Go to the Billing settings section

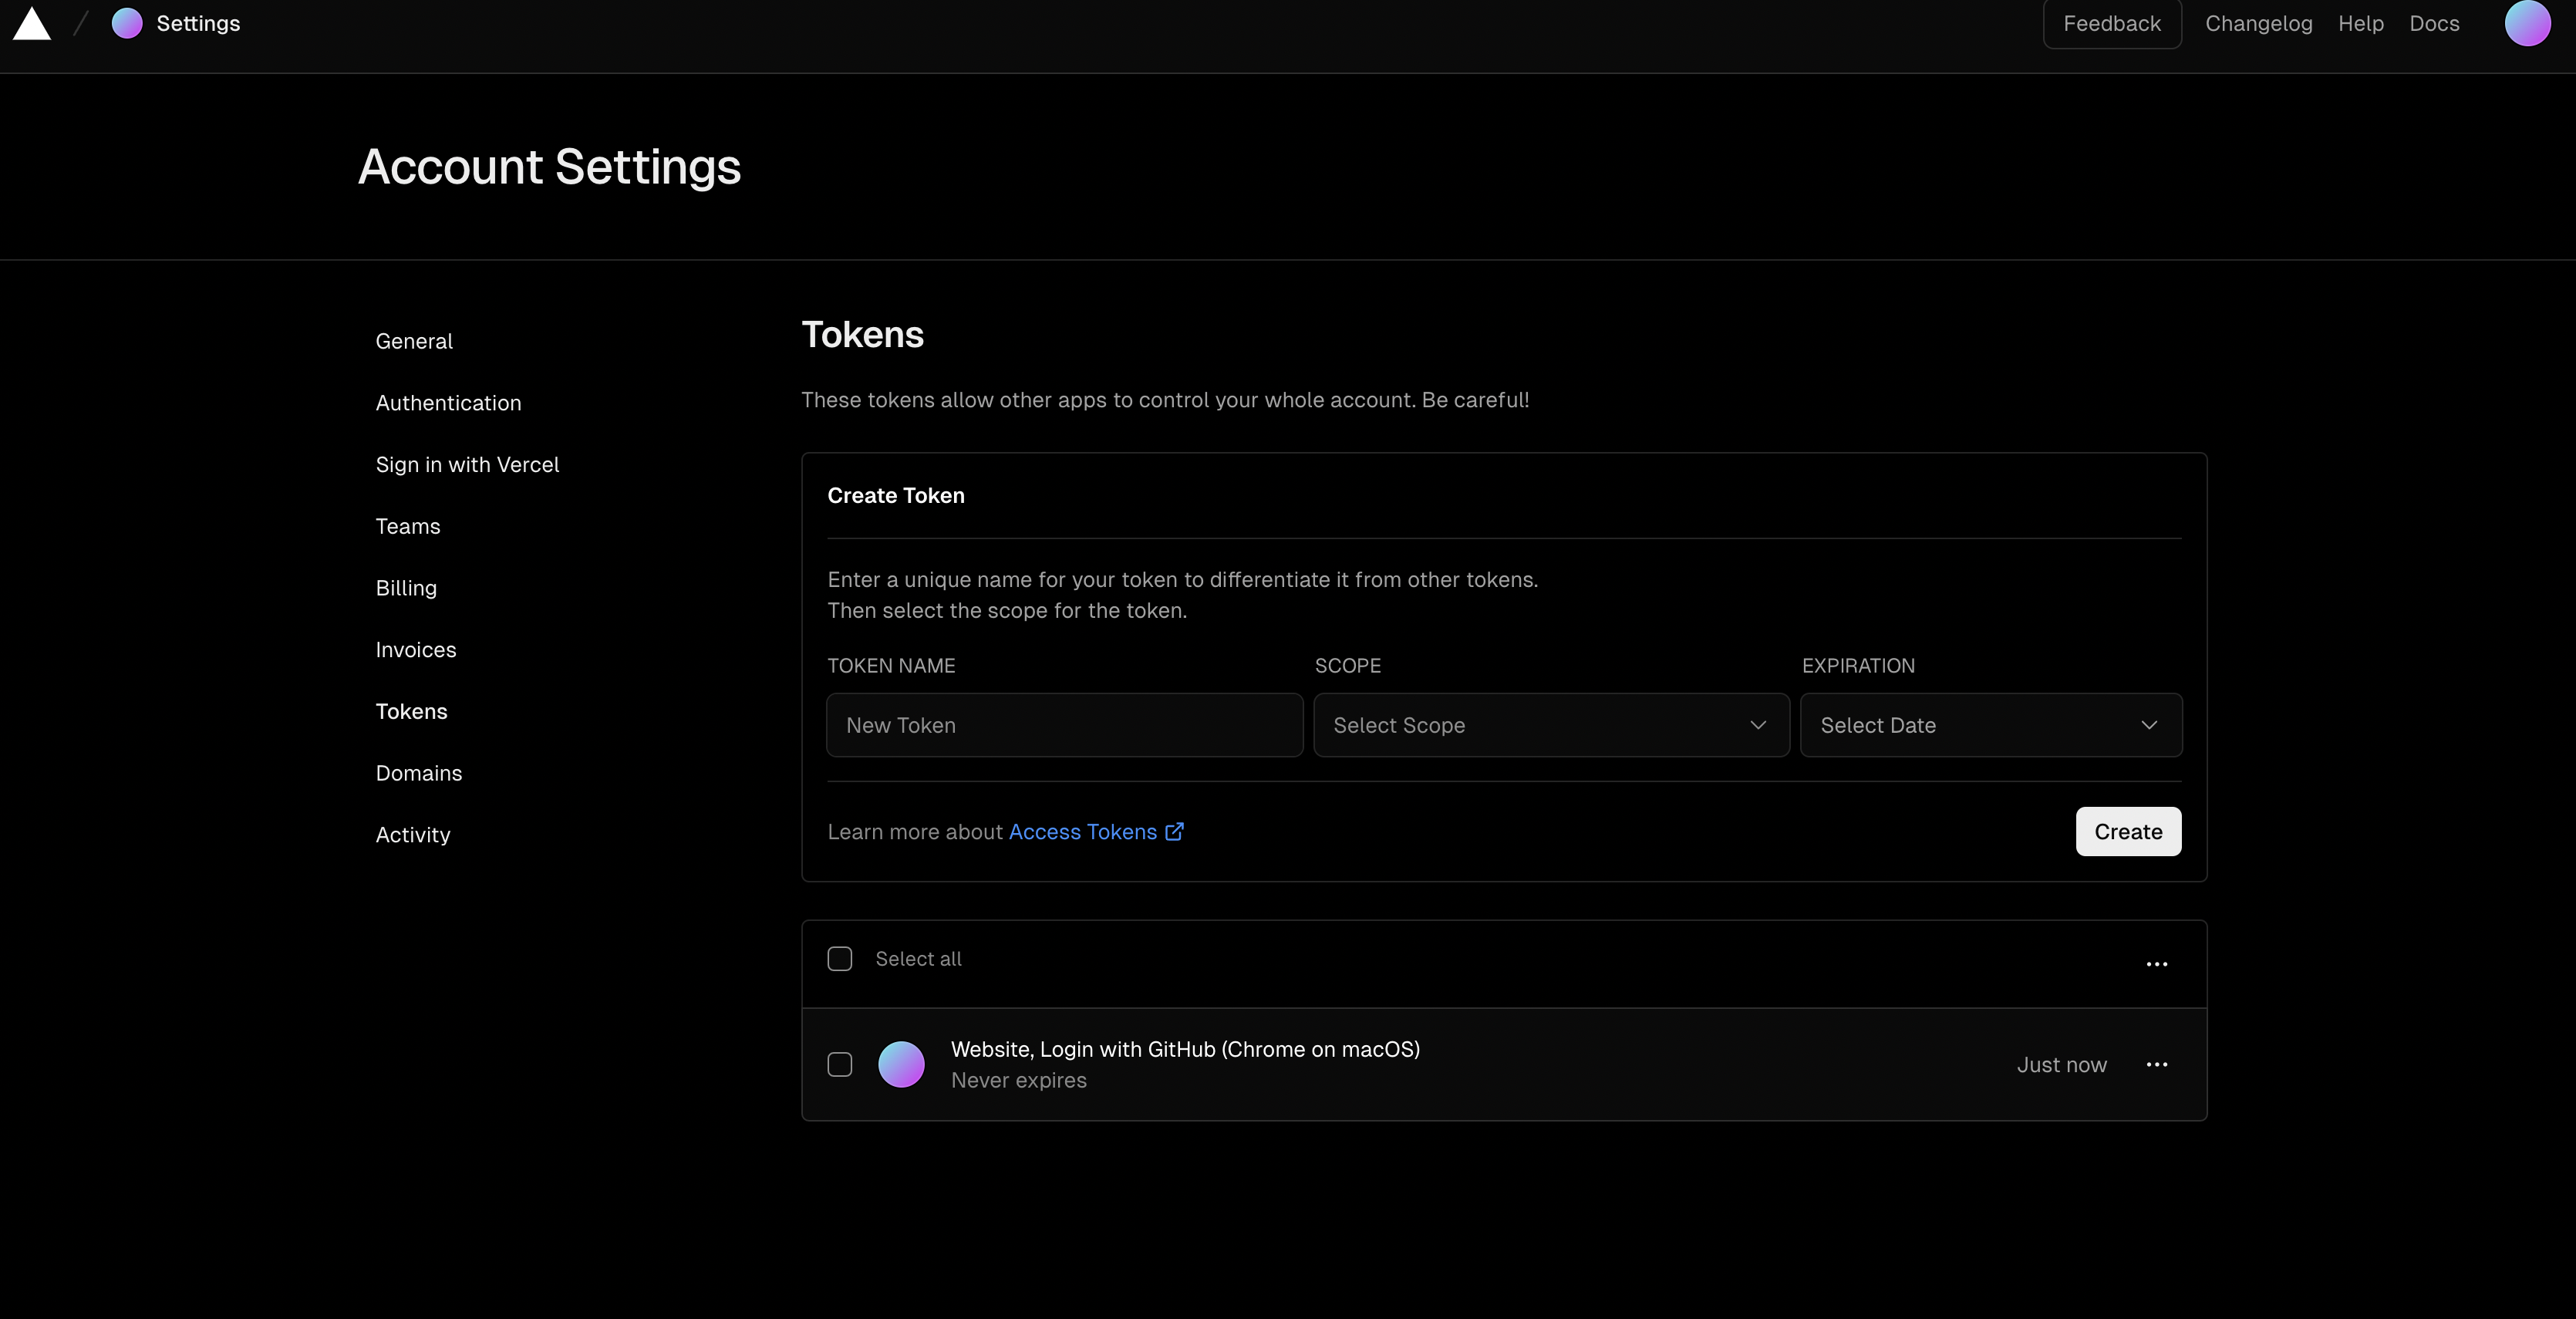coord(406,588)
